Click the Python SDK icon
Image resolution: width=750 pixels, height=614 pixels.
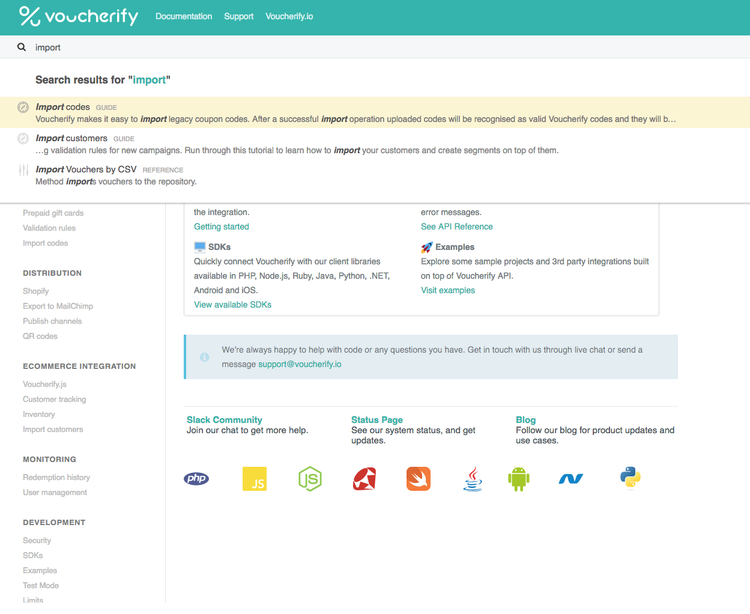630,478
